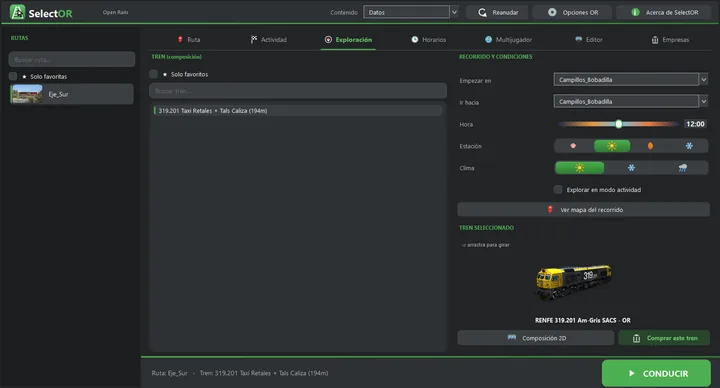Select rain weather cloud option
The image size is (720, 388).
click(x=683, y=168)
